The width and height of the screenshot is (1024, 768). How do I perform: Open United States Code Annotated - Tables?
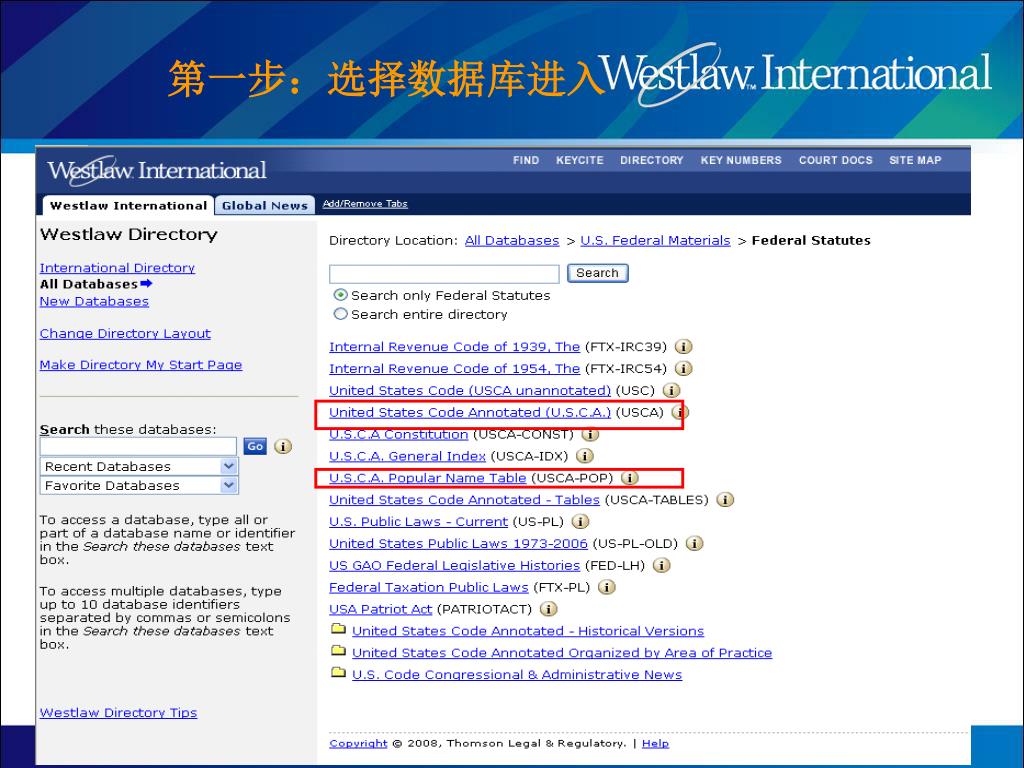point(464,500)
